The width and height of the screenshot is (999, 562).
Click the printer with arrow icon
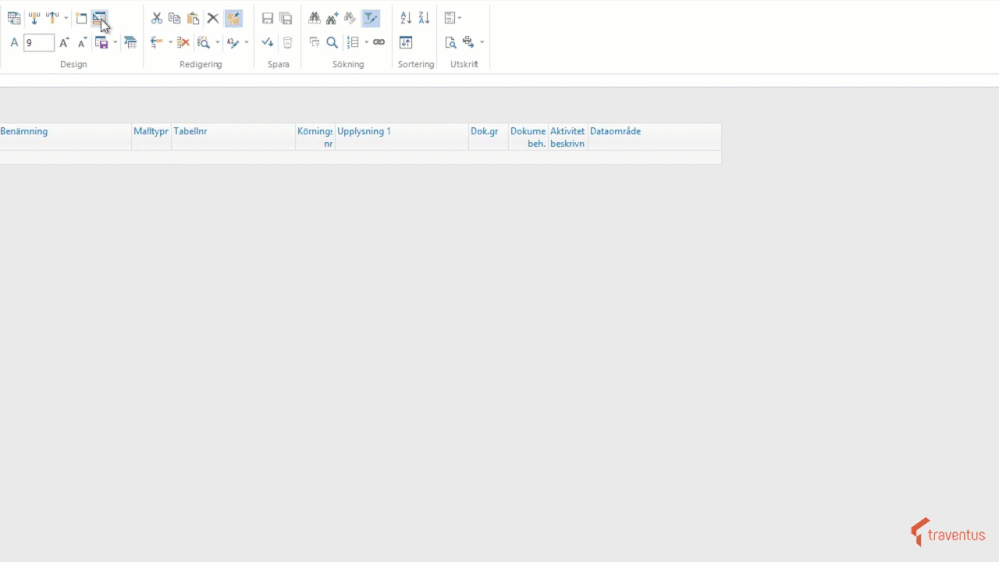point(469,43)
